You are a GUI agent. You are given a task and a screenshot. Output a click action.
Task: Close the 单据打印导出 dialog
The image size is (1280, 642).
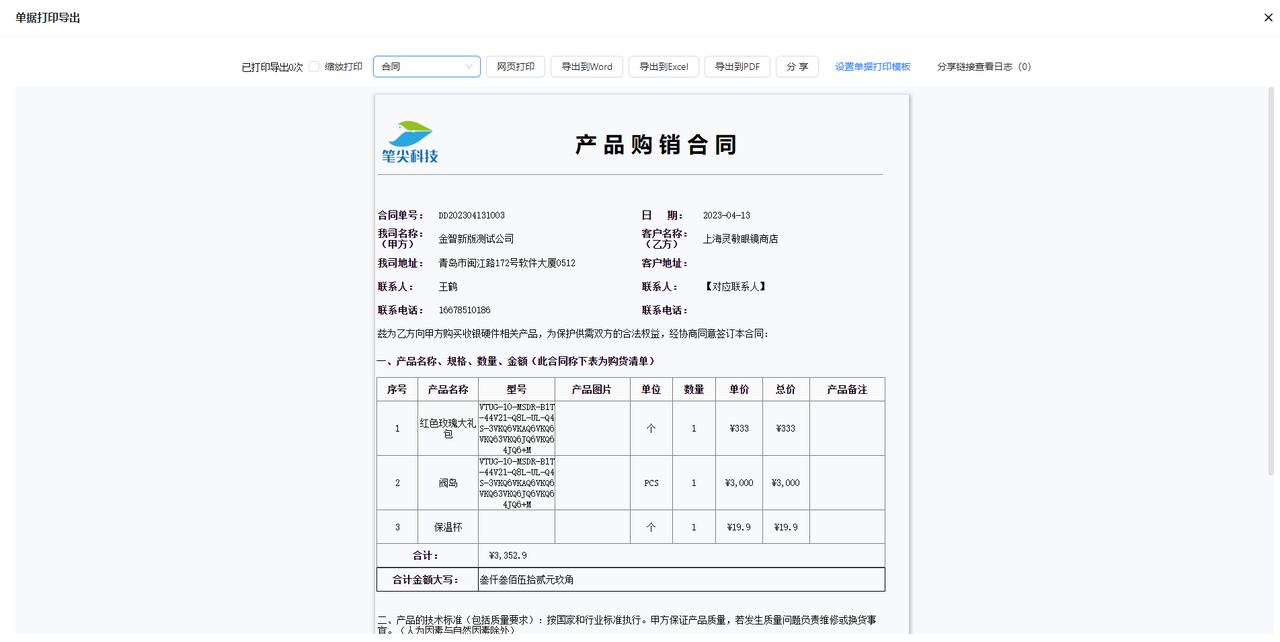click(x=1268, y=18)
